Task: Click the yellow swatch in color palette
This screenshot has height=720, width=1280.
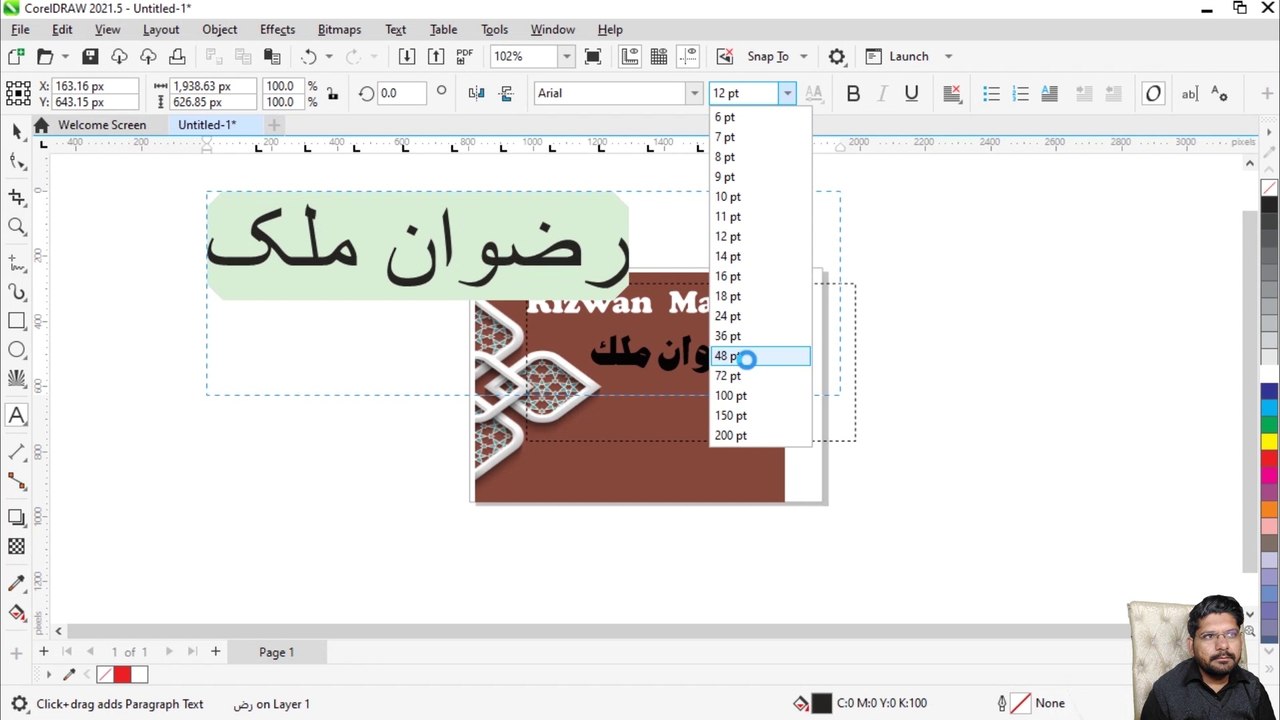Action: tap(1269, 441)
